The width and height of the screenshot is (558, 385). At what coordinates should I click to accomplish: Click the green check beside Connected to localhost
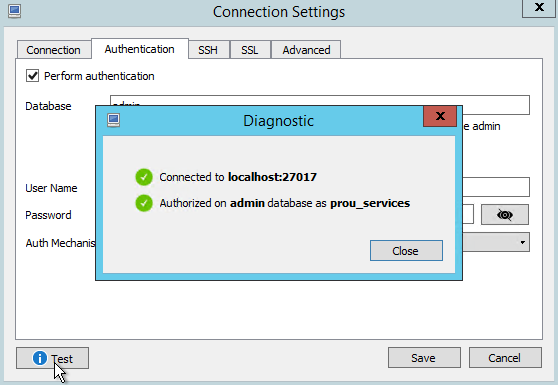click(x=144, y=177)
